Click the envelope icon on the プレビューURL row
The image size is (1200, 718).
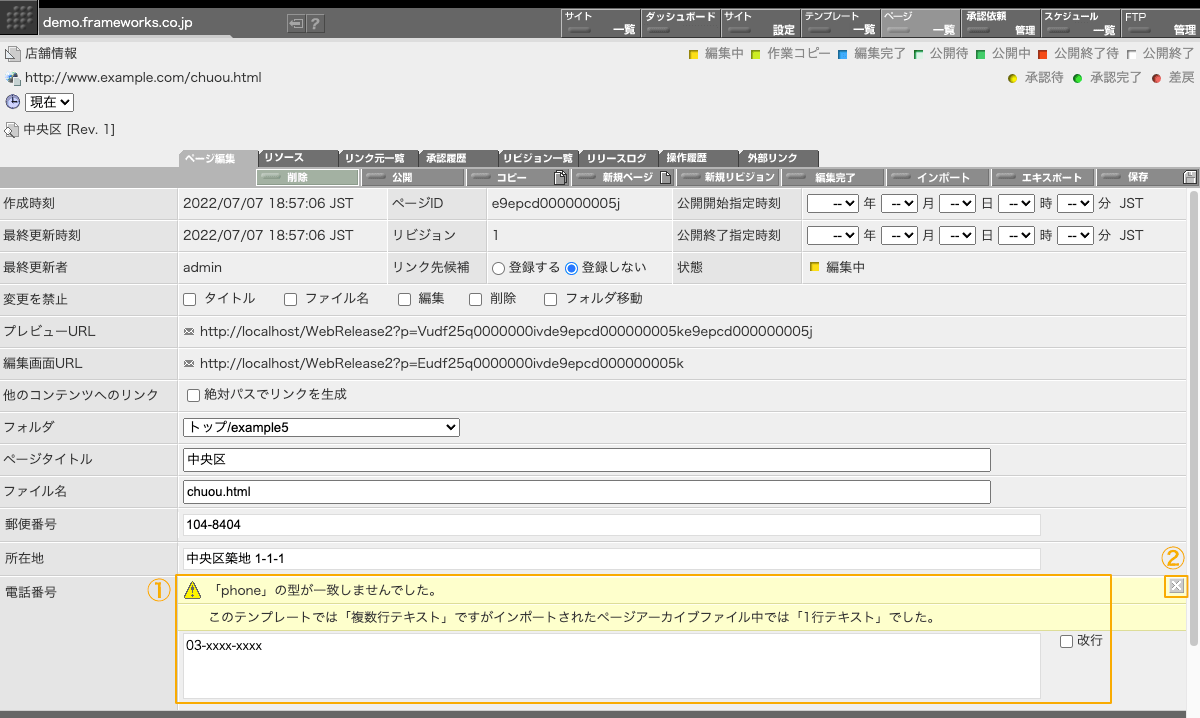[x=190, y=331]
